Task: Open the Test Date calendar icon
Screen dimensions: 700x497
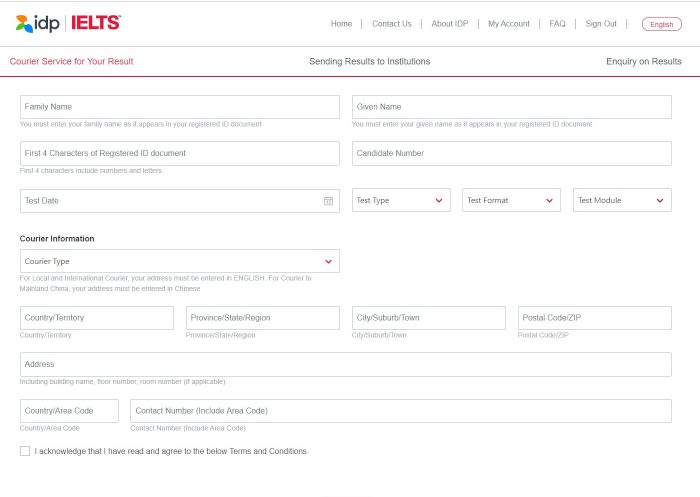Action: 328,201
